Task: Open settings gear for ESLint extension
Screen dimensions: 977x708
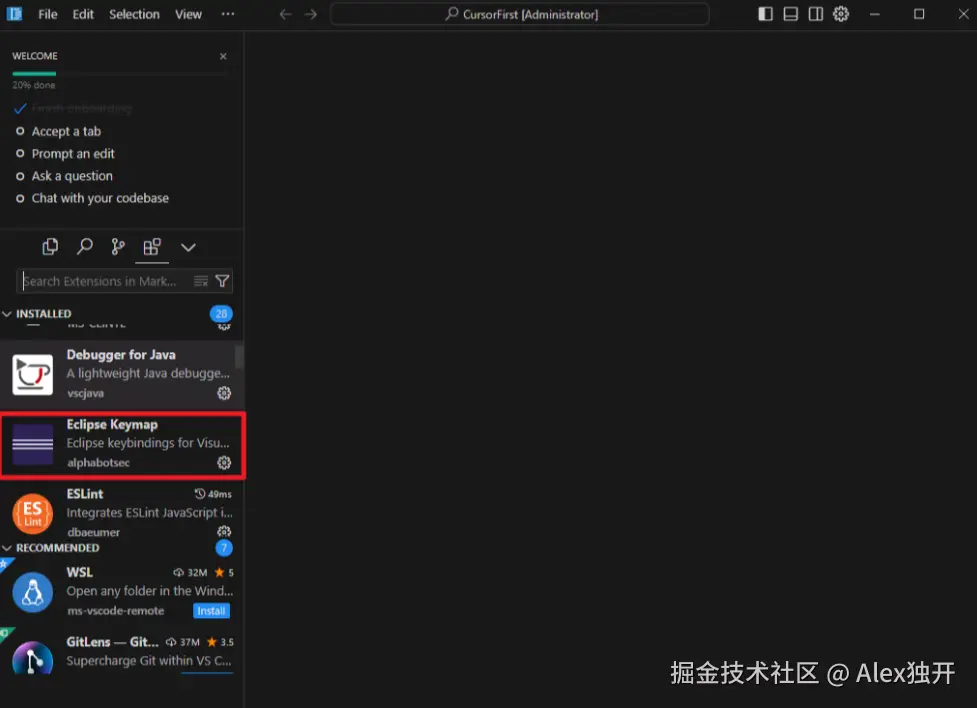Action: pos(224,531)
